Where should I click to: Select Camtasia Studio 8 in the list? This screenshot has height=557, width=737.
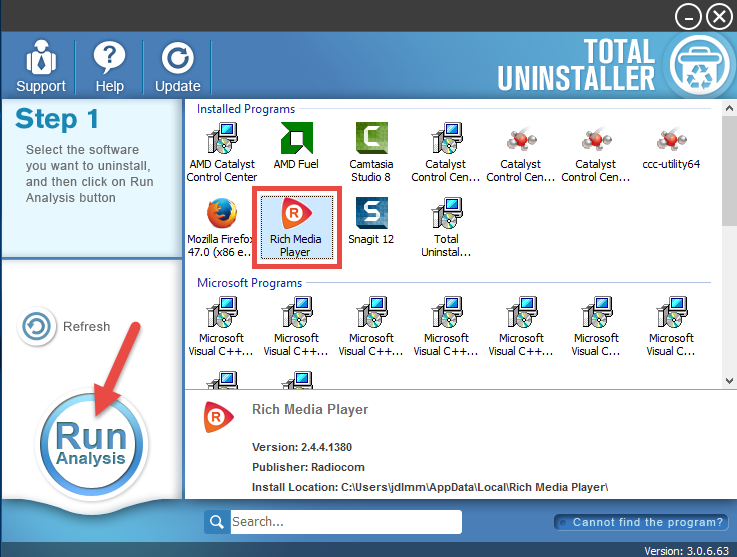tap(371, 152)
